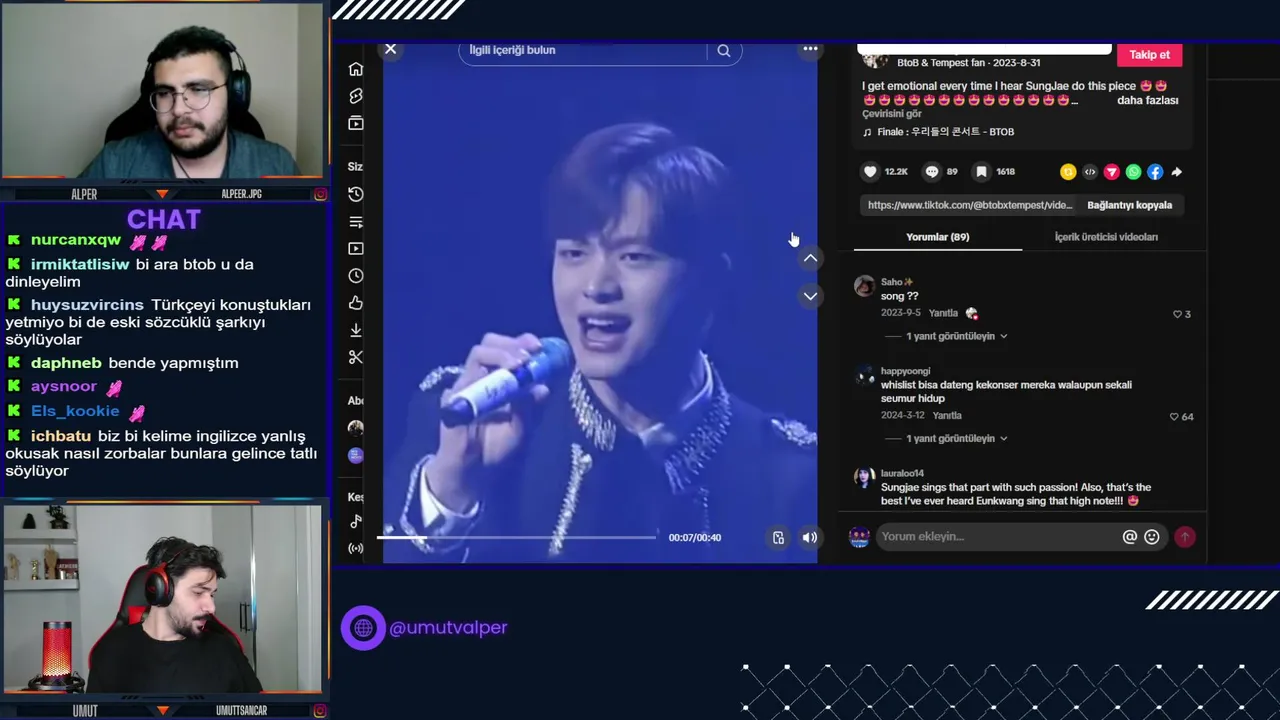Click the red send-to-friends icon
The height and width of the screenshot is (720, 1280).
pyautogui.click(x=1111, y=172)
